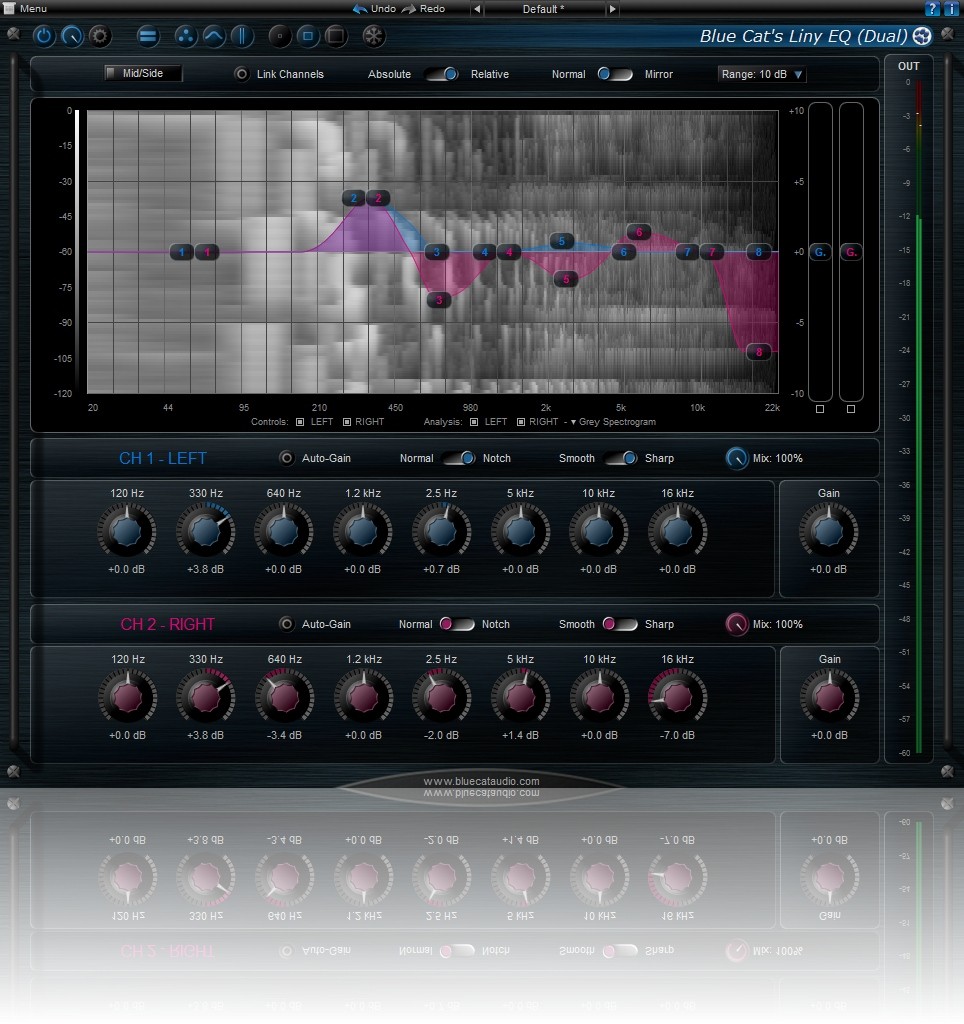Open help with the question mark icon
Image resolution: width=964 pixels, height=1024 pixels.
coord(932,8)
